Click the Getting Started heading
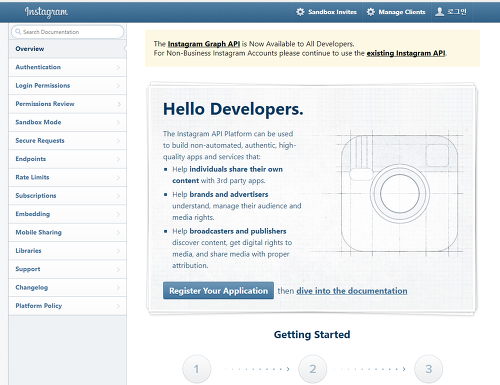Screen dimensions: 500x385 (x=312, y=334)
